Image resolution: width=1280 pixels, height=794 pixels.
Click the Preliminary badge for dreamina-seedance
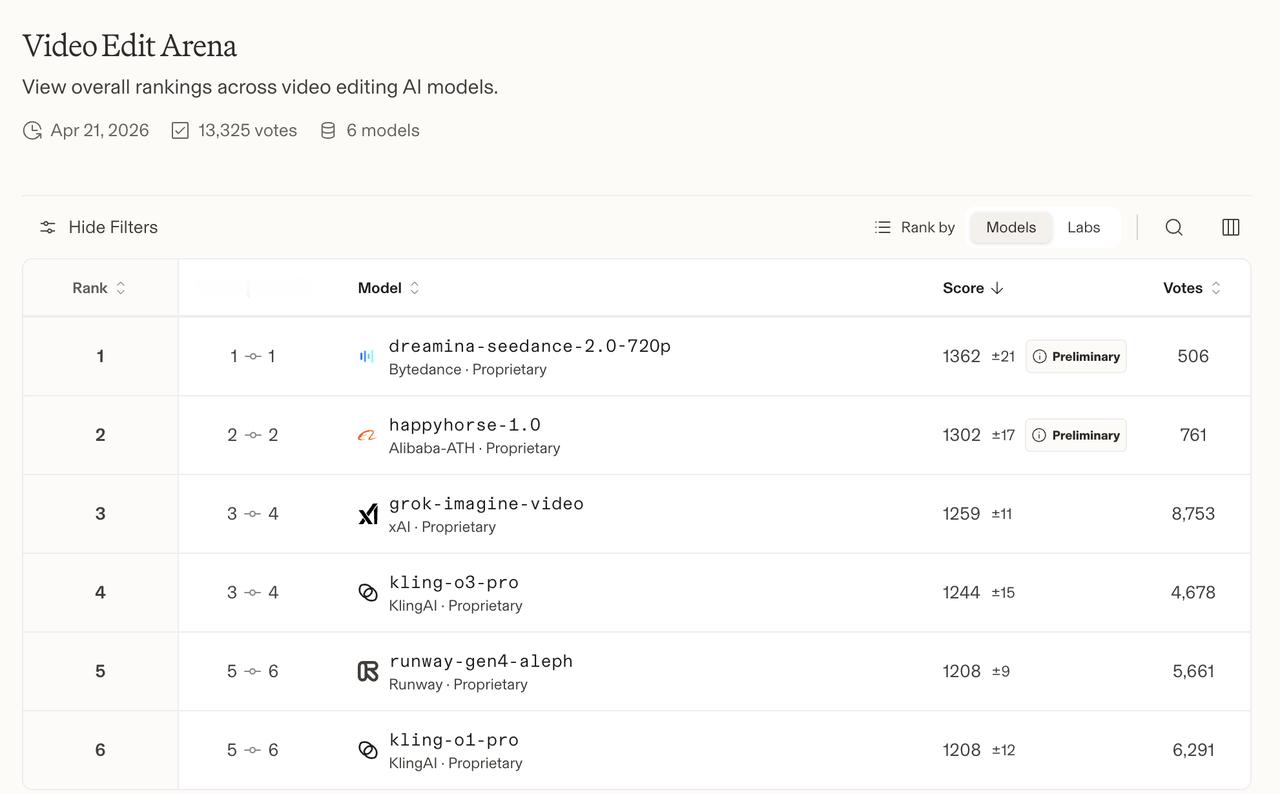tap(1076, 357)
